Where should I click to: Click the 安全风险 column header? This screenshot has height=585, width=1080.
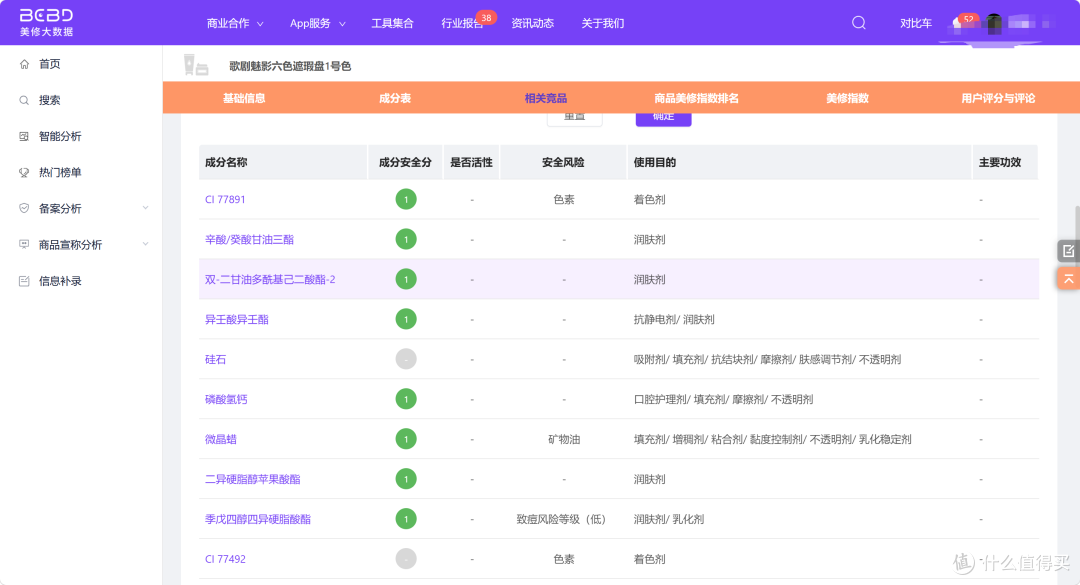(x=563, y=162)
